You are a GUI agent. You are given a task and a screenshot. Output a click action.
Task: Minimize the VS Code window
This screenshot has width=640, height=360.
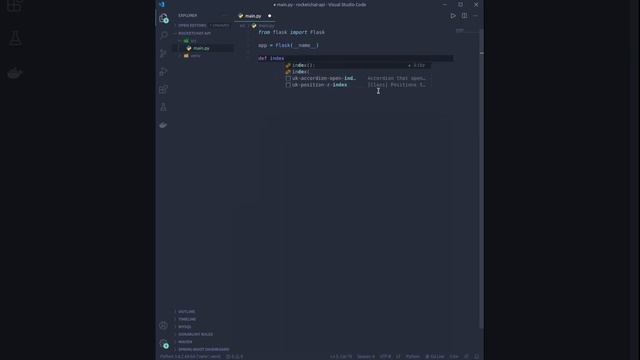445,4
